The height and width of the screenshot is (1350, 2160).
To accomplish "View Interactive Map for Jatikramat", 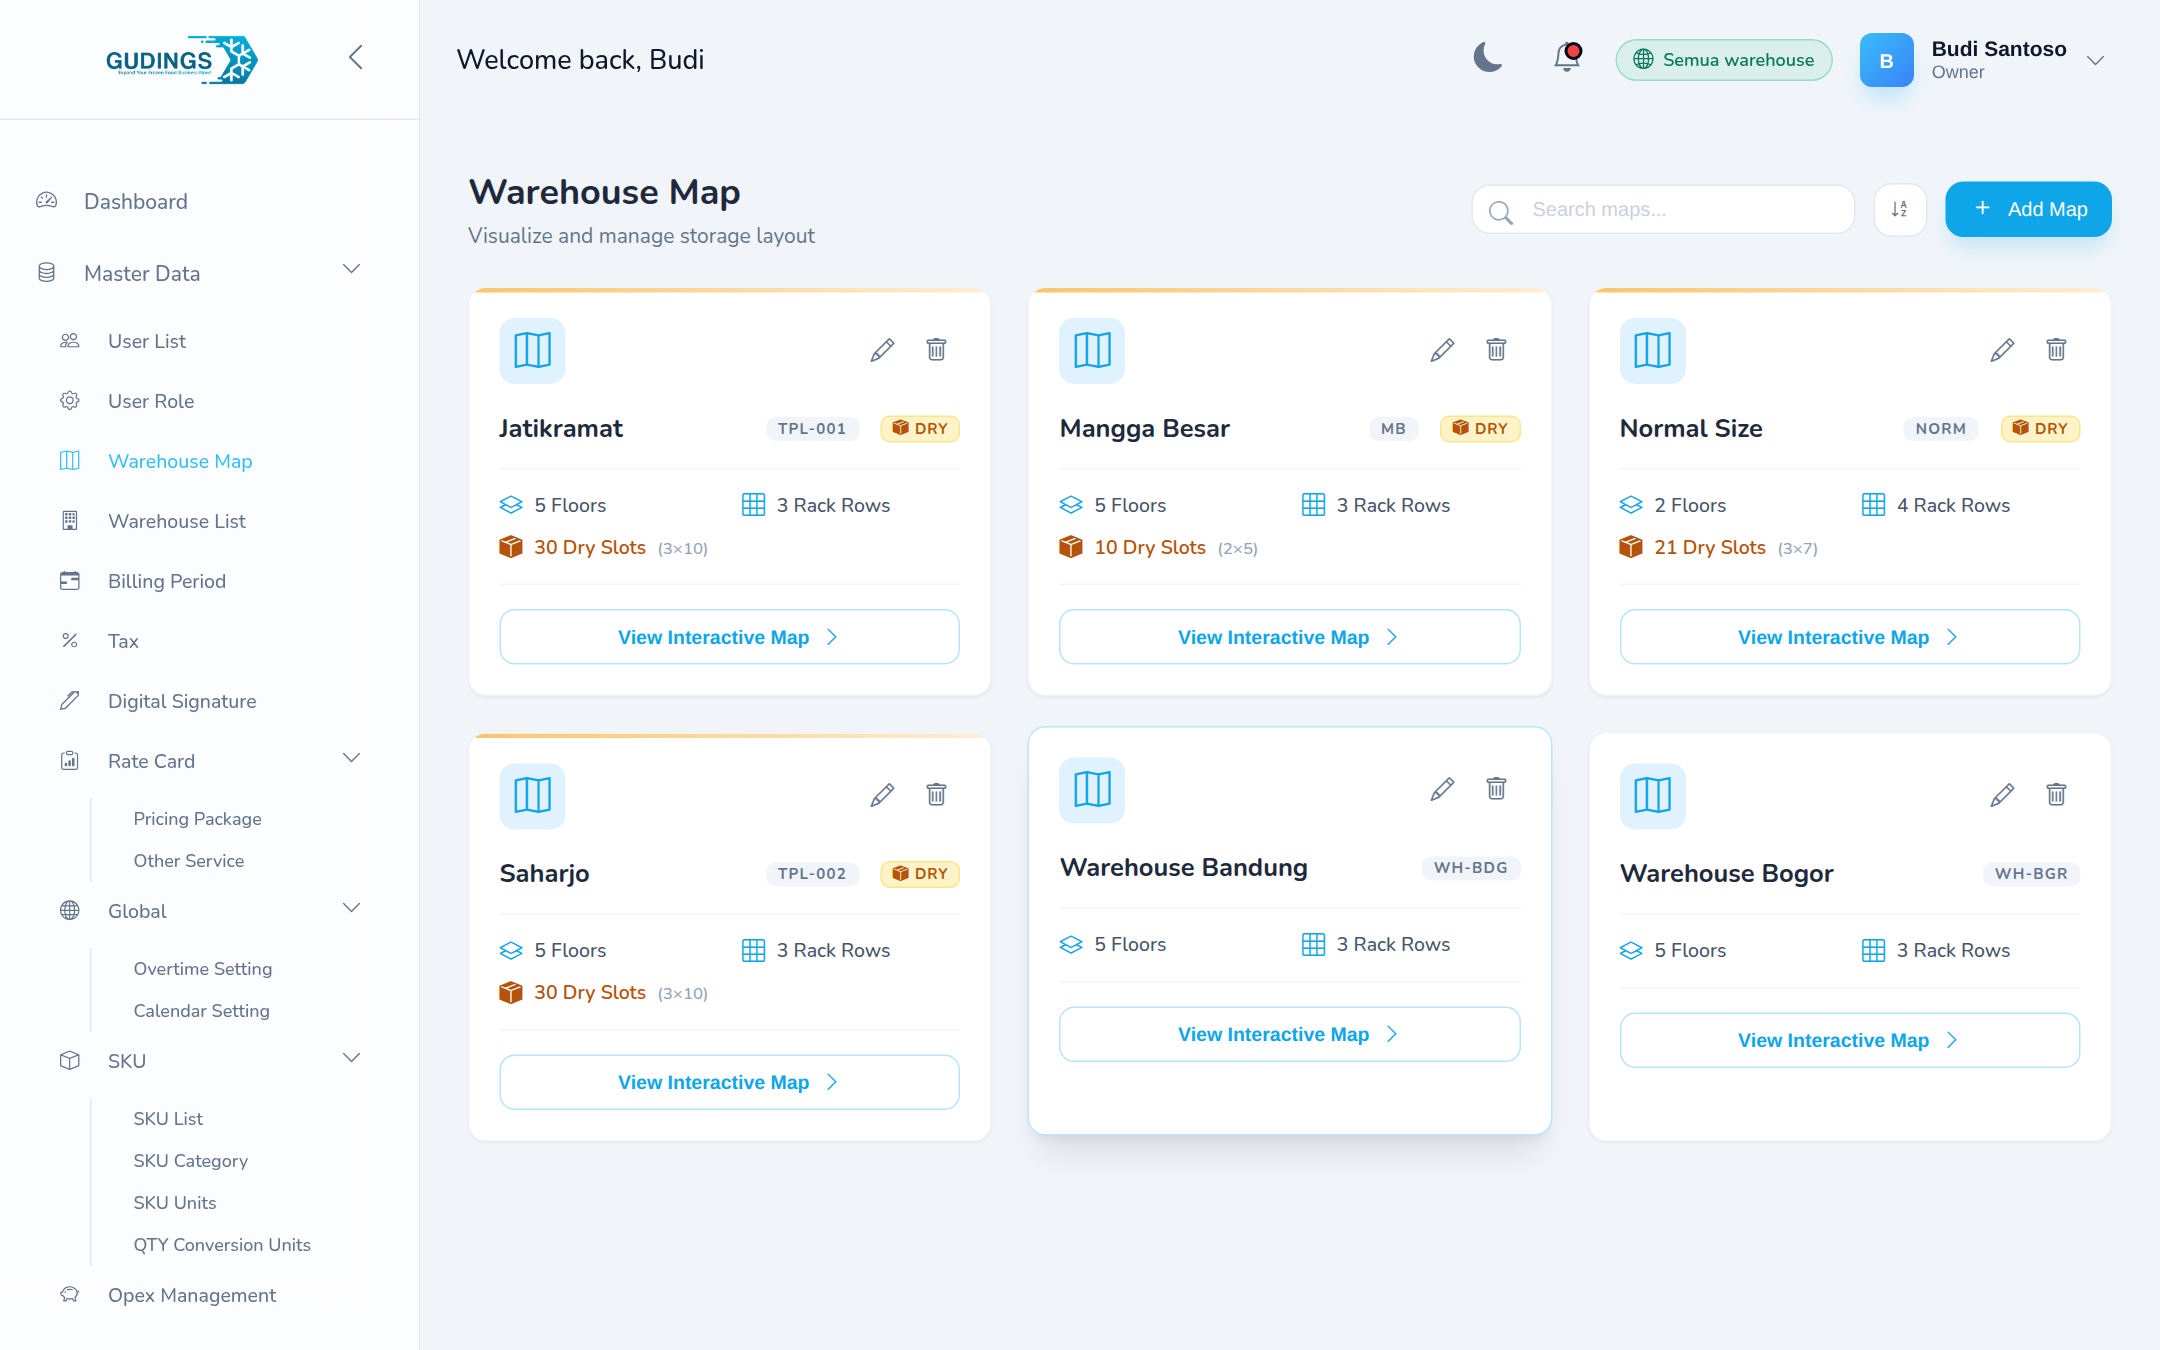I will click(x=729, y=637).
